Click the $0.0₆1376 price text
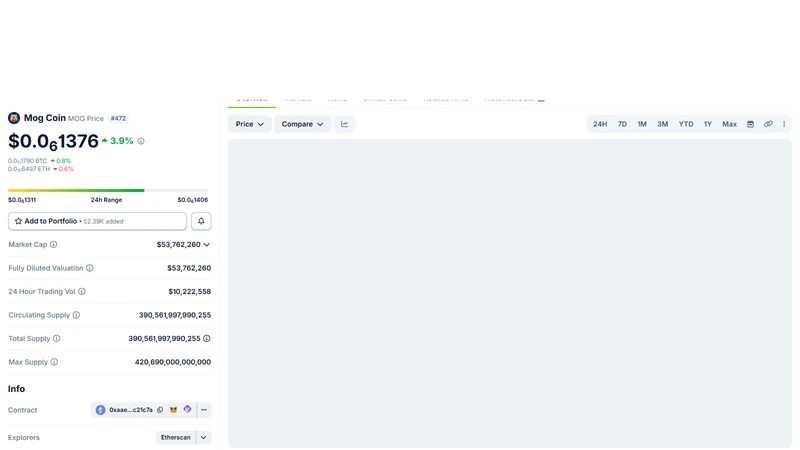The image size is (800, 450). [53, 142]
